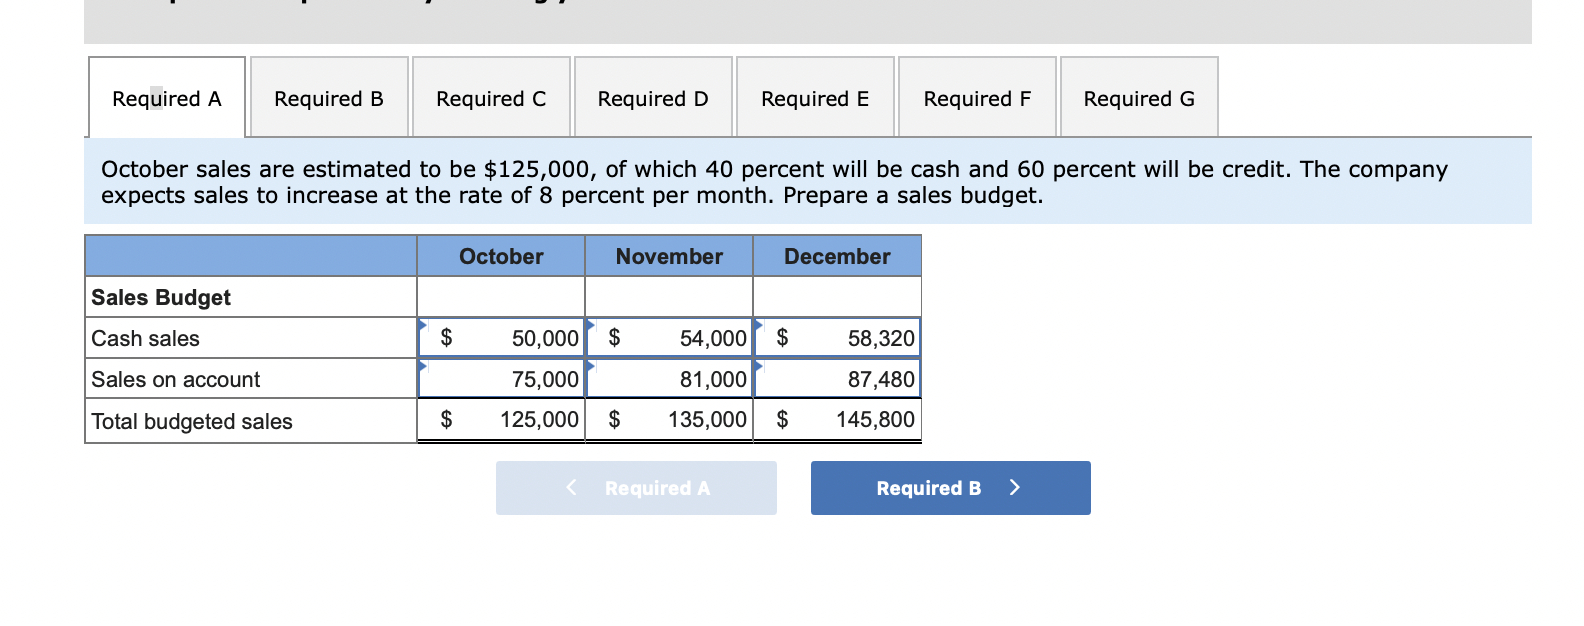Click the December column header

pos(837,256)
